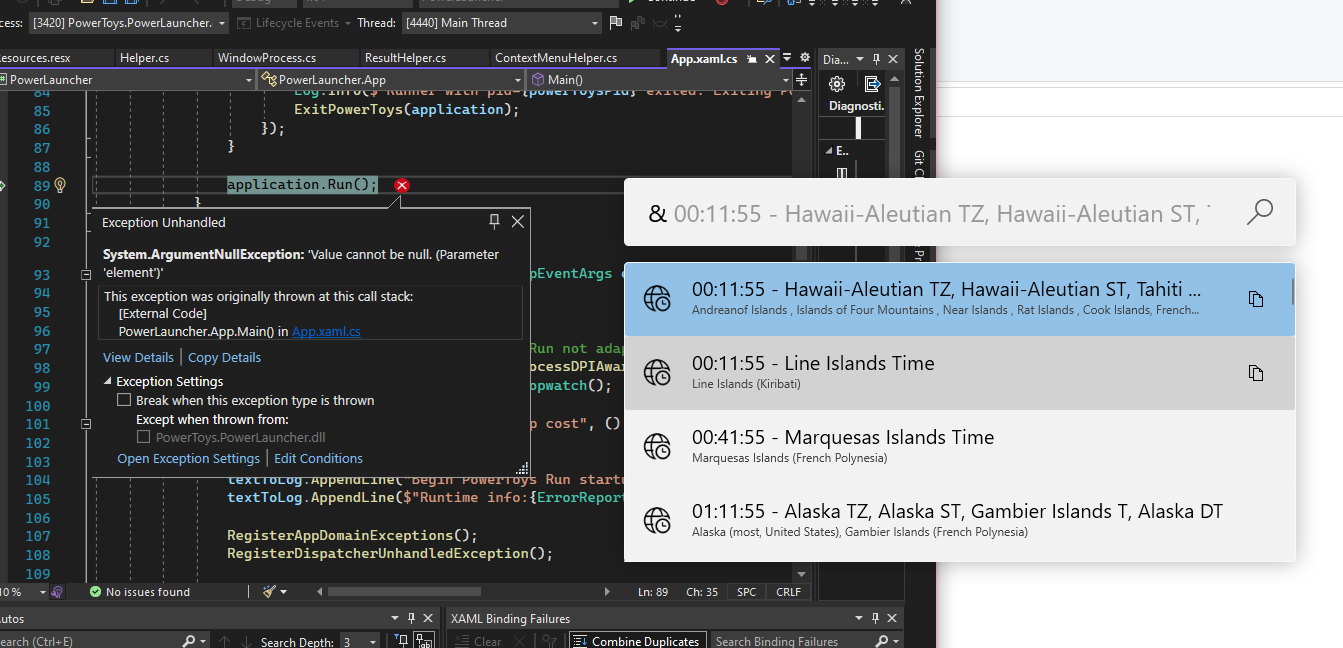Click the globe-clock icon of Line Islands Time

[657, 372]
